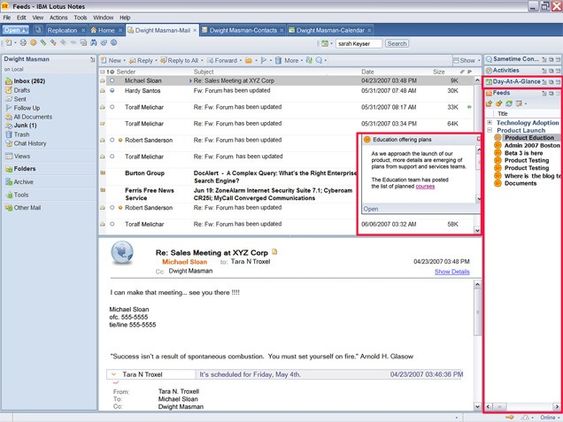Image resolution: width=563 pixels, height=422 pixels.
Task: Open the More dropdown in mail toolbar
Action: [x=293, y=60]
